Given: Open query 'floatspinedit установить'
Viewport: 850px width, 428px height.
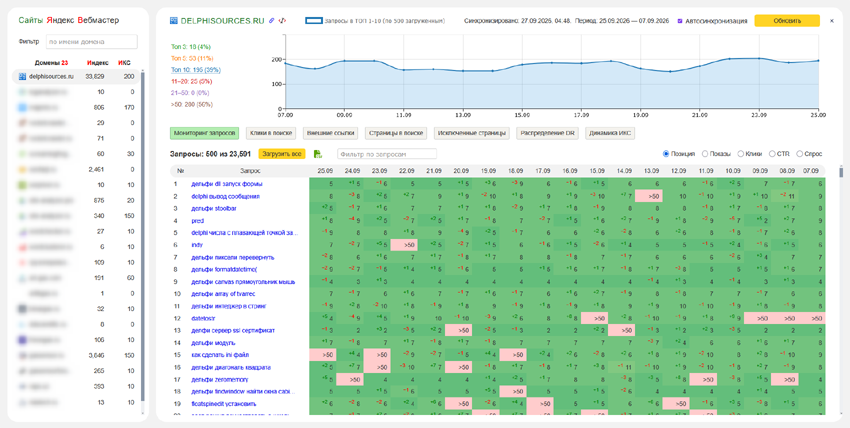Looking at the screenshot, I should pos(223,404).
